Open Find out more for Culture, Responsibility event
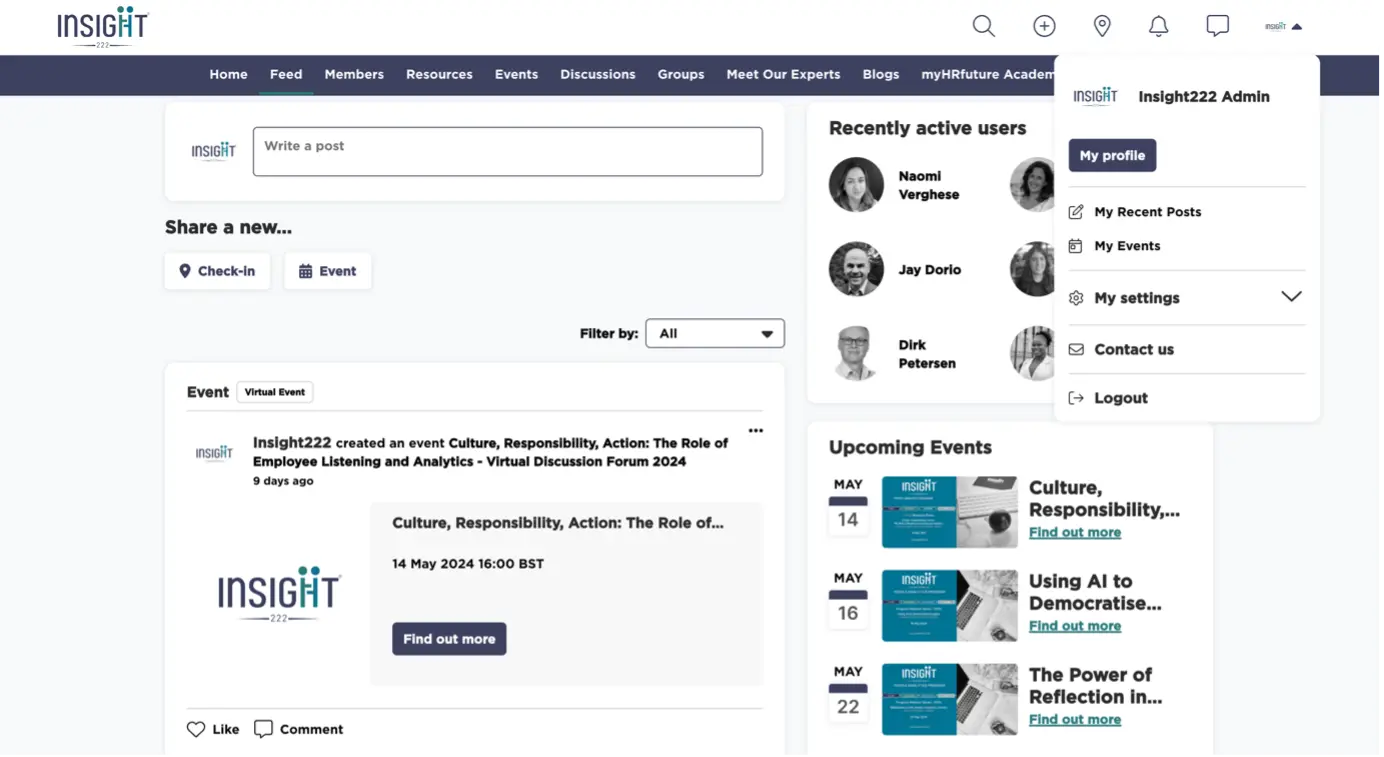 point(1075,533)
